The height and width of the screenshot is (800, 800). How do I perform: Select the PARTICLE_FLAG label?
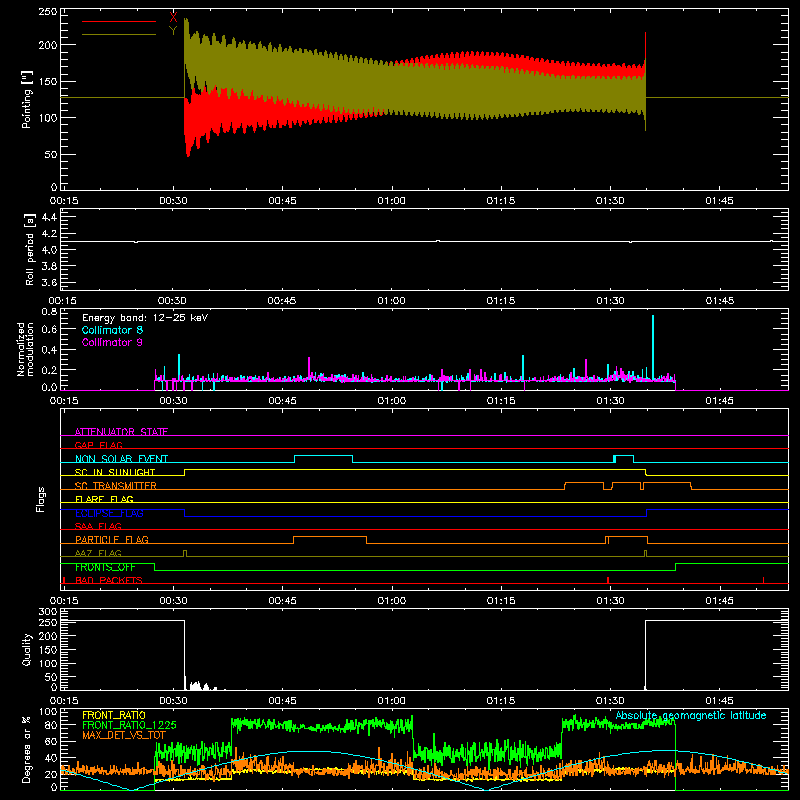(112, 540)
